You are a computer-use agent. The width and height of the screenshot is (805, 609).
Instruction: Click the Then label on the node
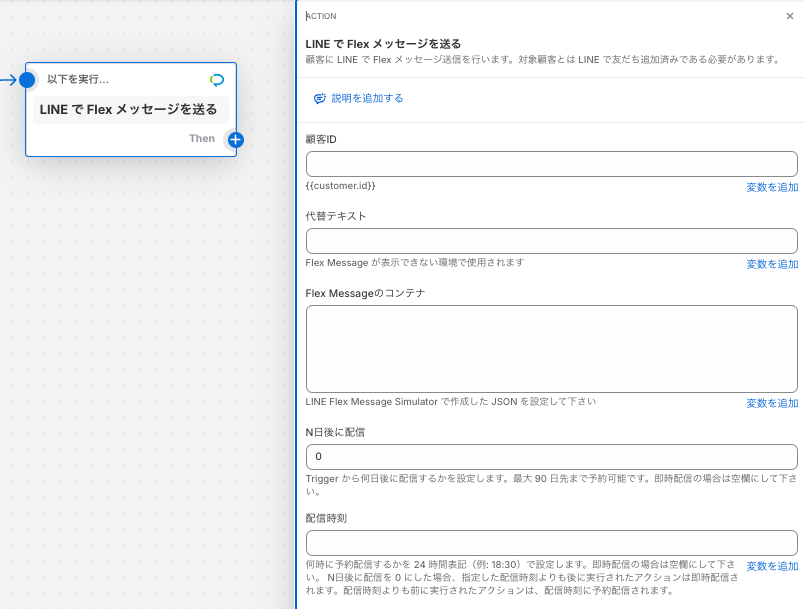(202, 139)
